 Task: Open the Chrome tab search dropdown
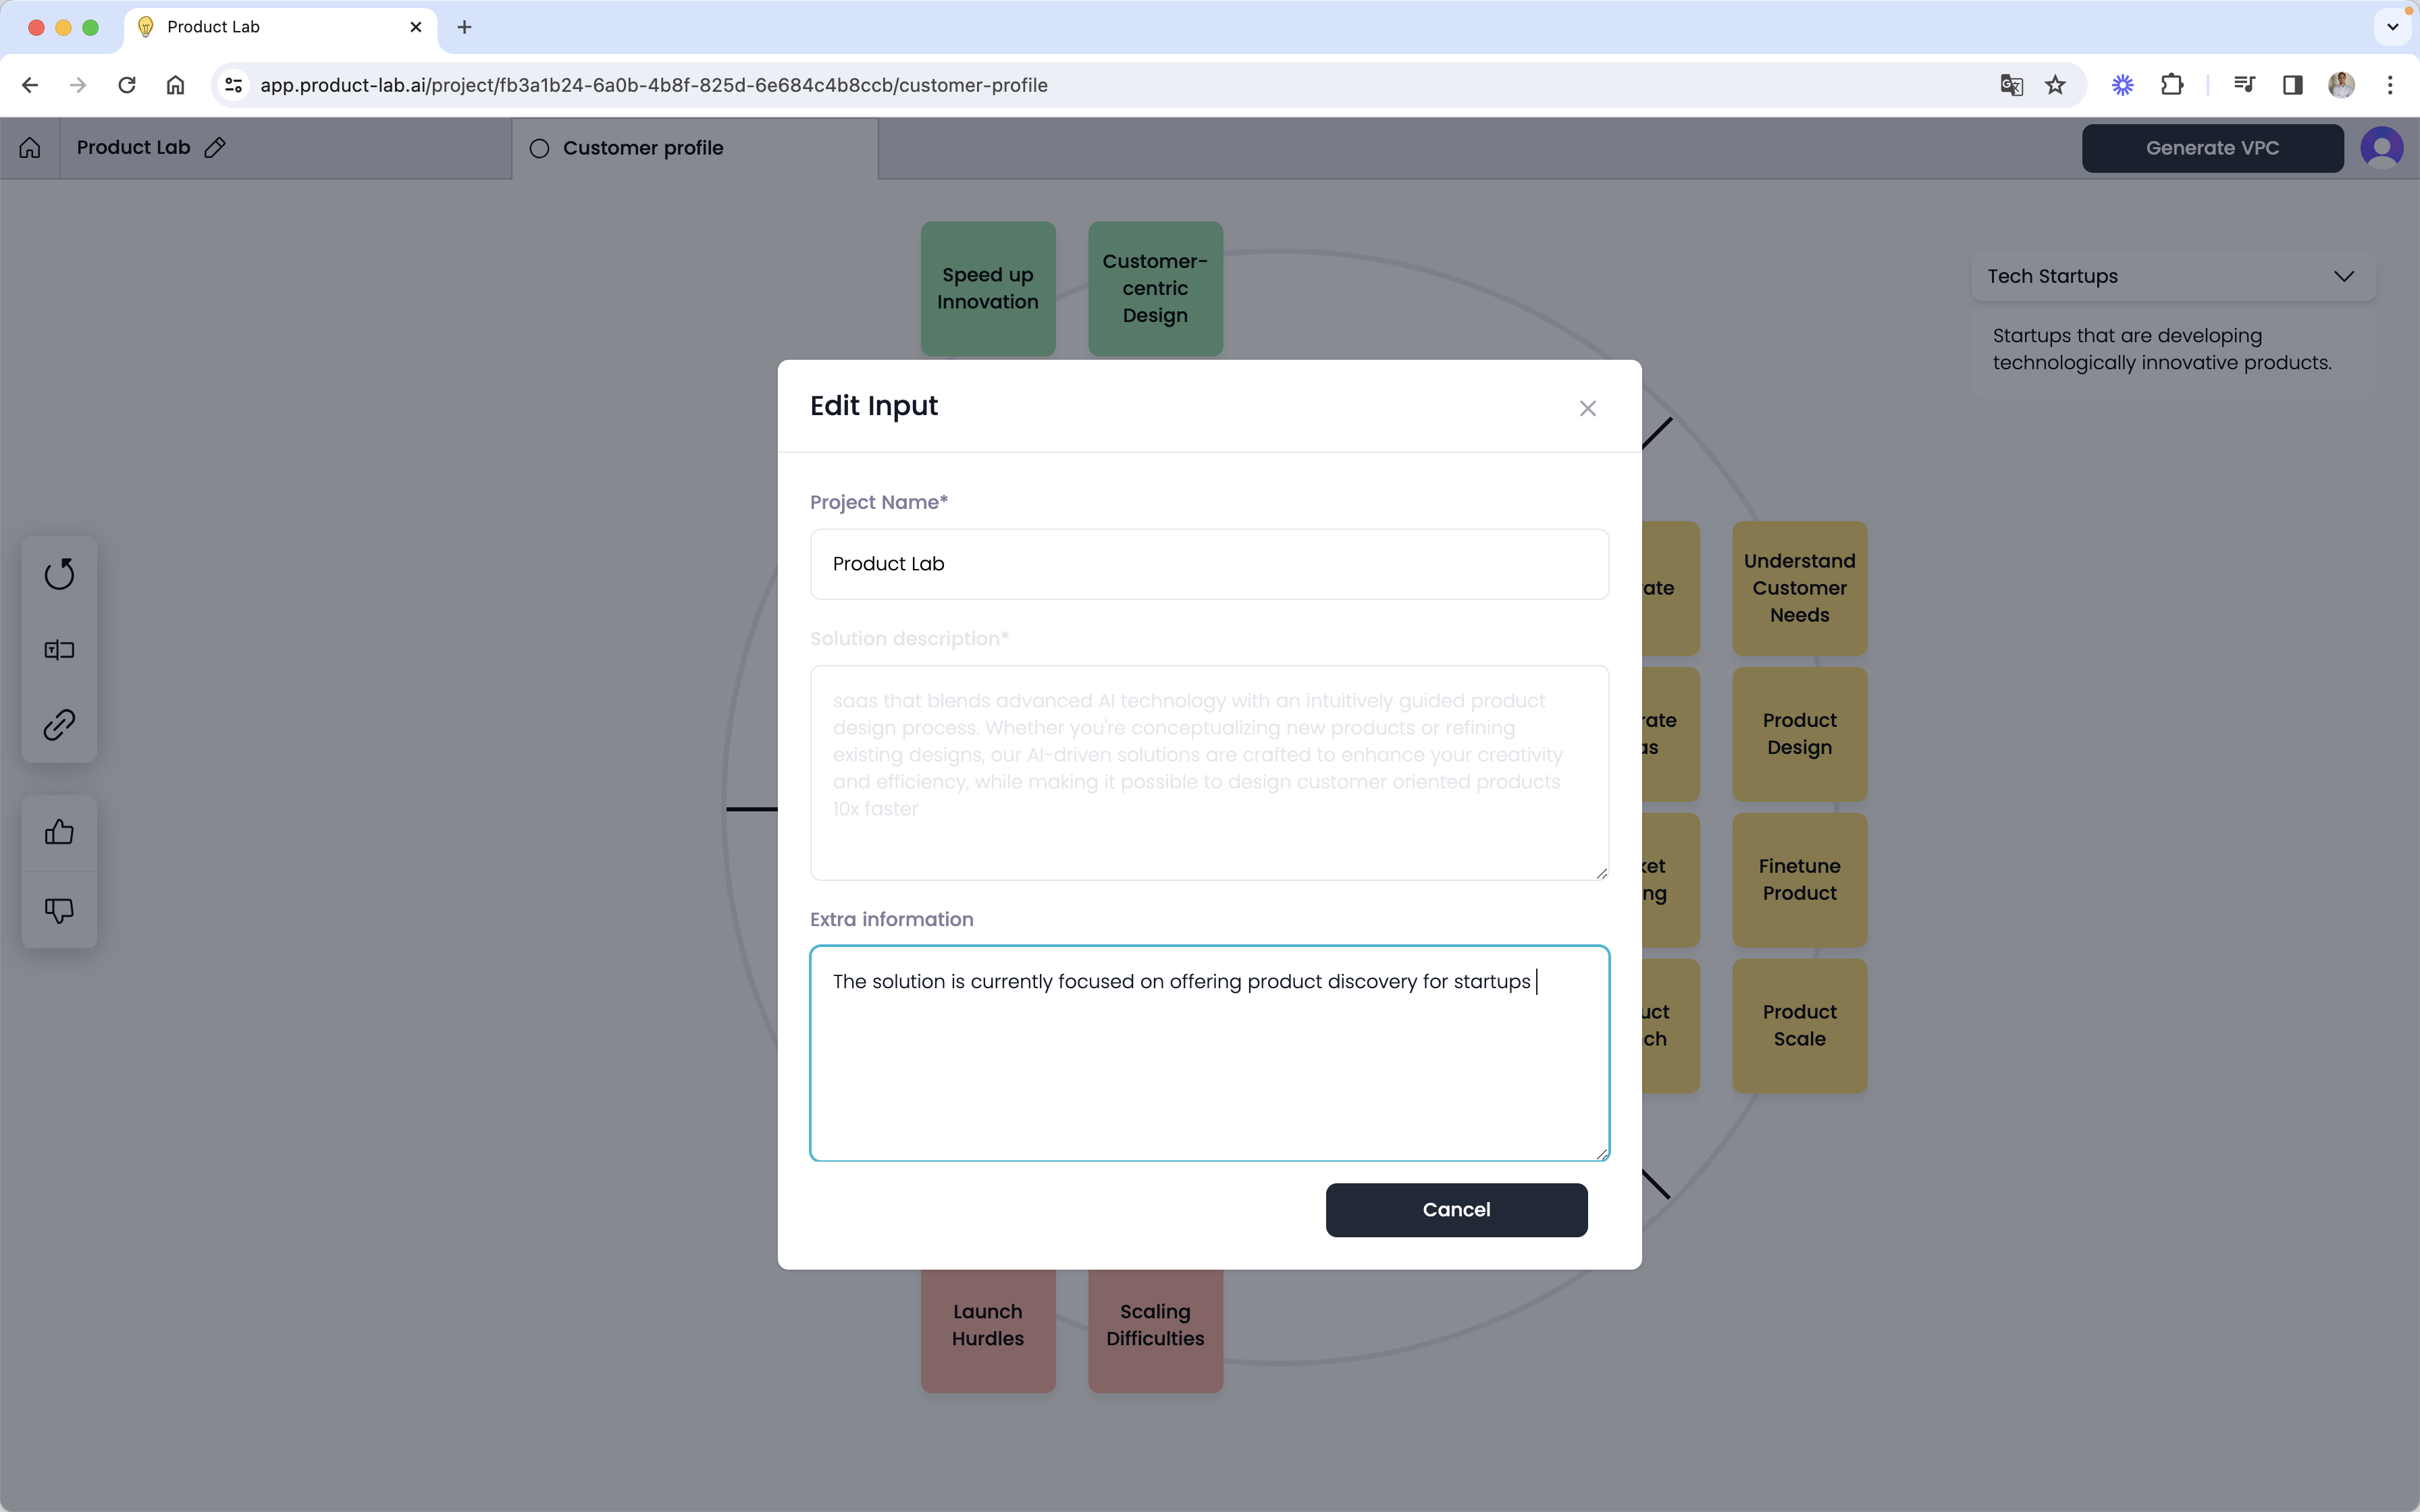coord(2392,27)
